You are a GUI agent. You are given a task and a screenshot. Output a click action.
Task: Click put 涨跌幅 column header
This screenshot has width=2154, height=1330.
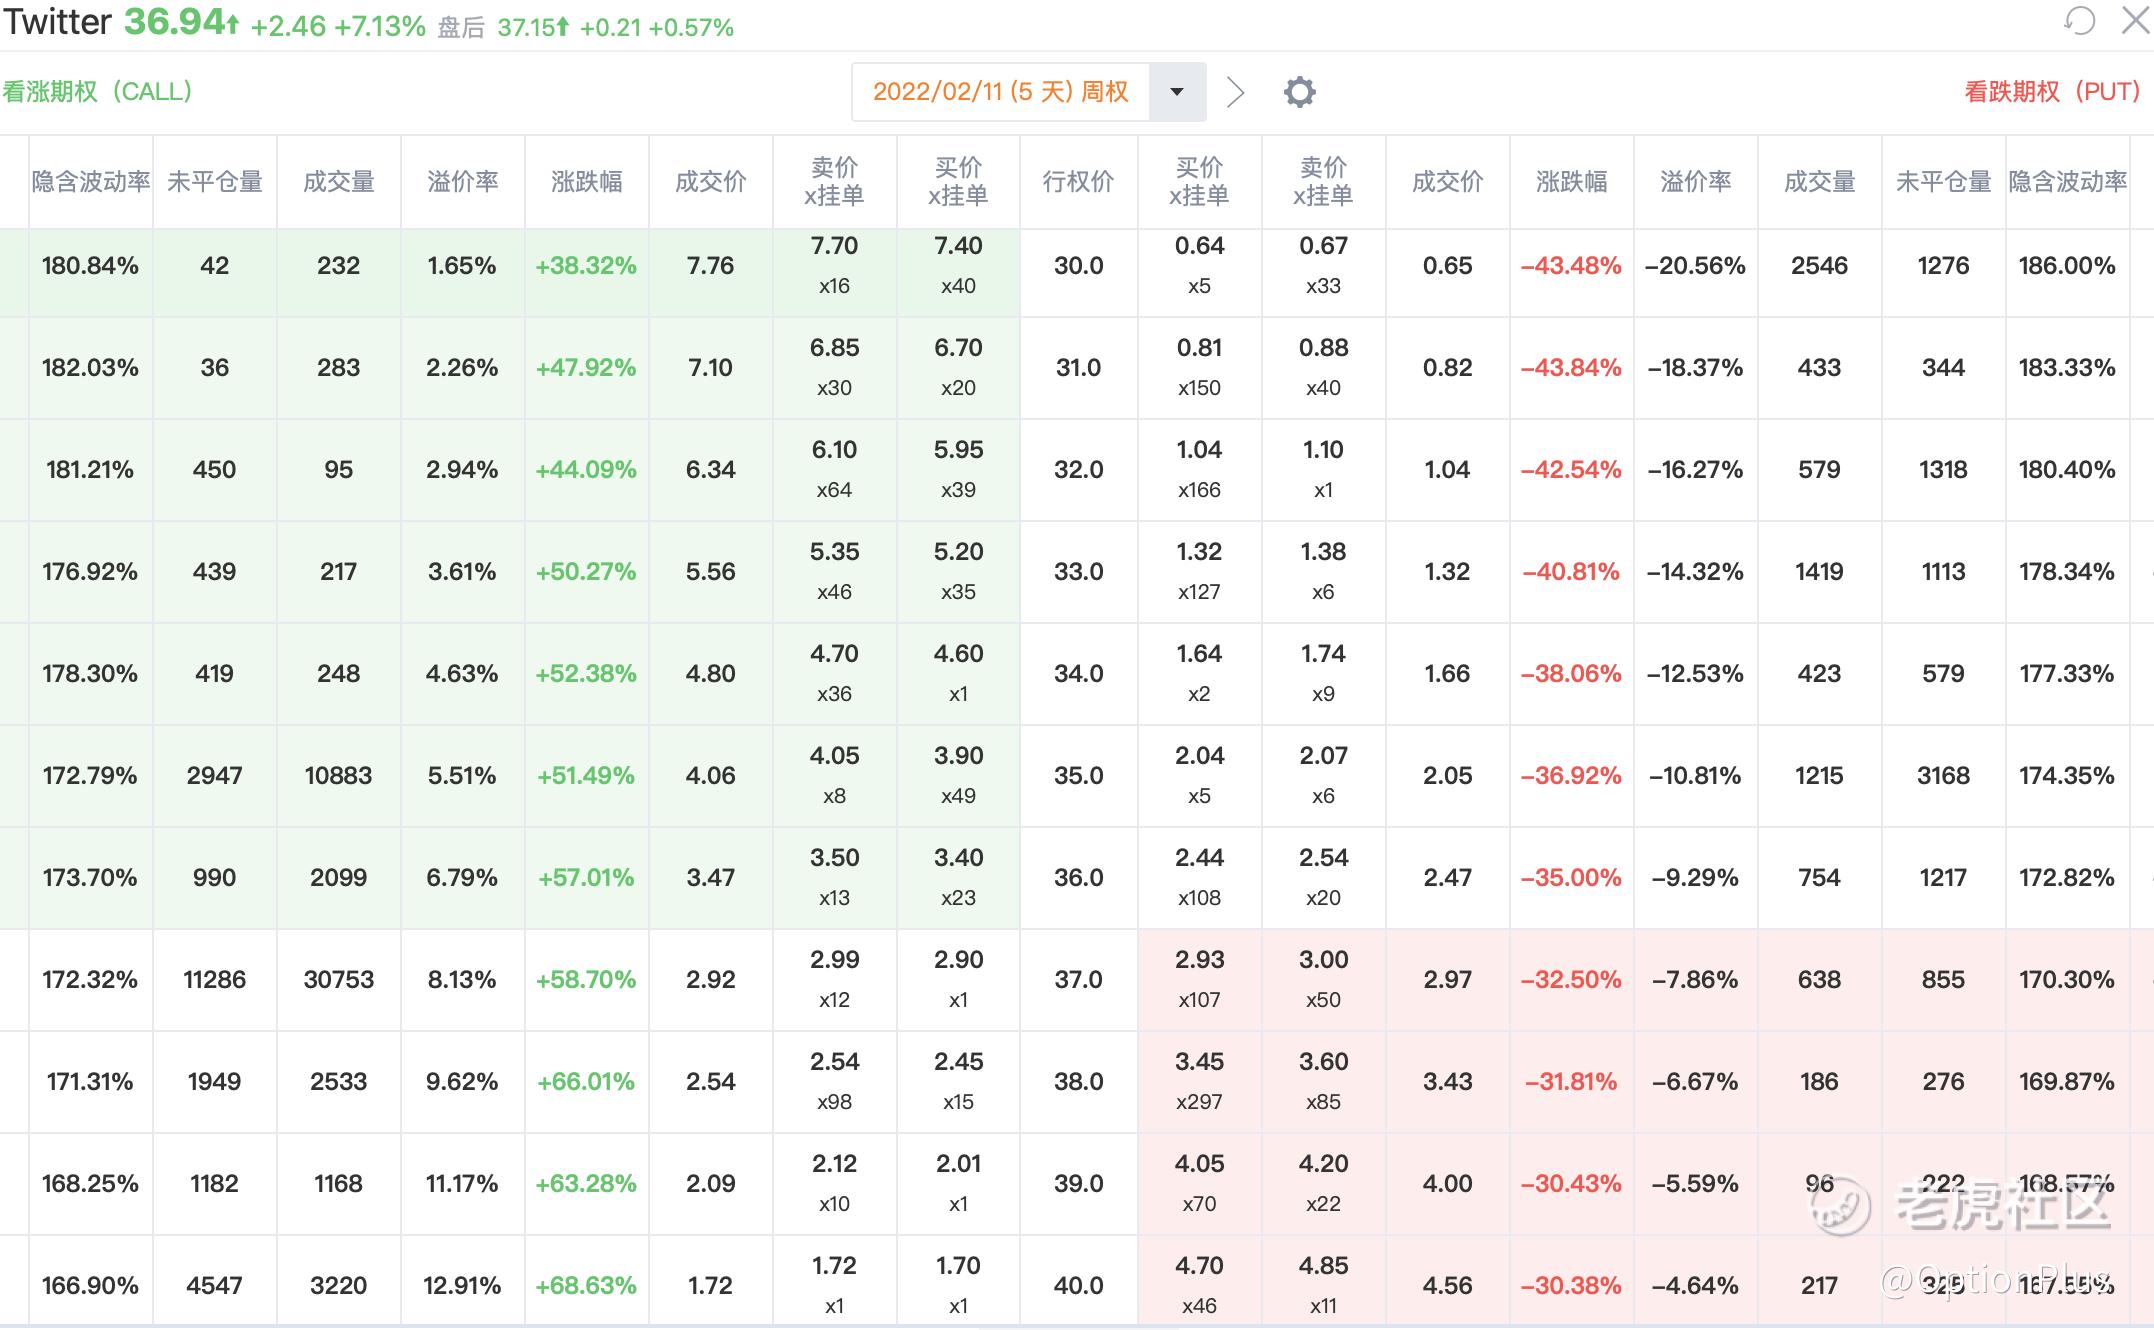(x=1571, y=181)
